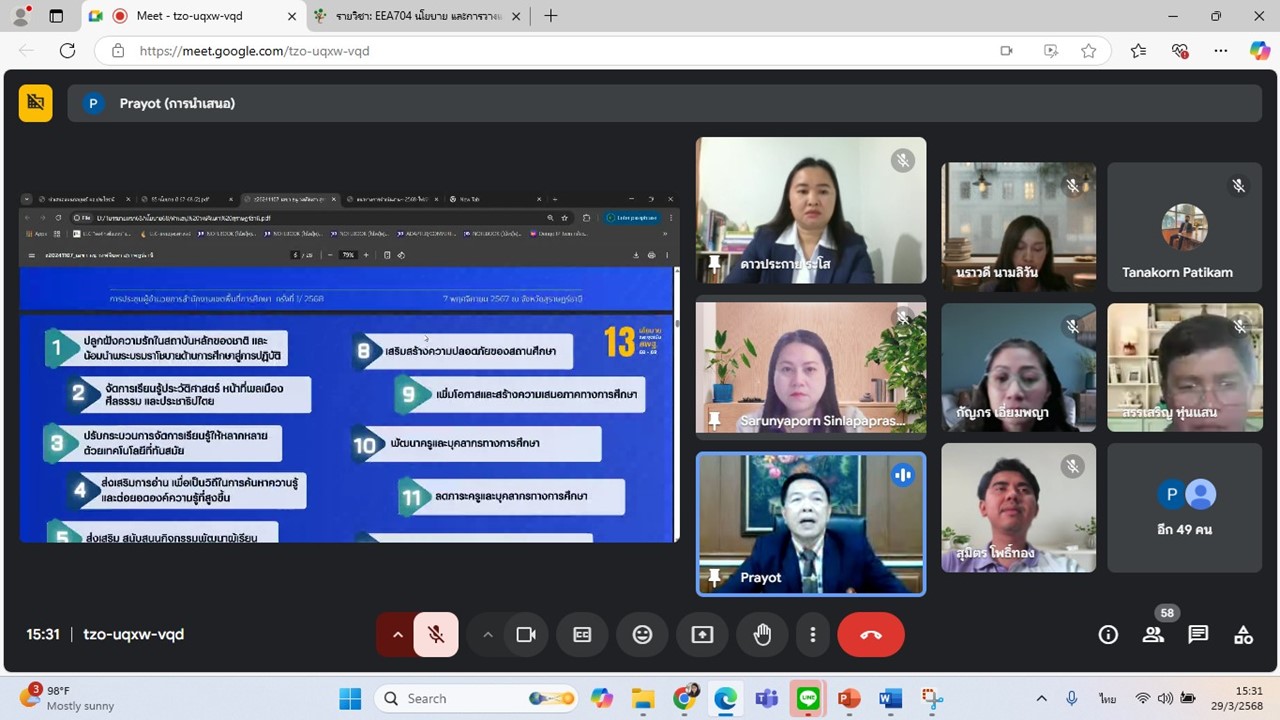Refresh the page in the browser
Viewport: 1280px width, 720px height.
click(67, 51)
